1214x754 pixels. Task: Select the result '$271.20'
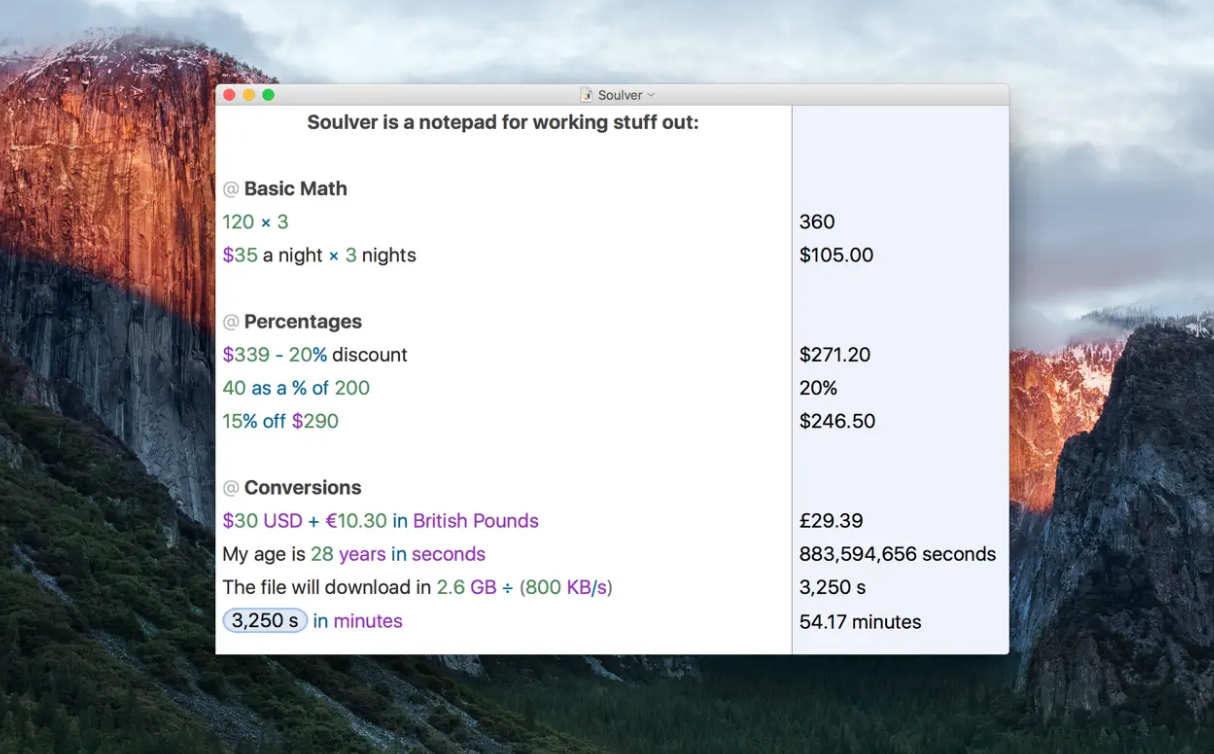(835, 355)
